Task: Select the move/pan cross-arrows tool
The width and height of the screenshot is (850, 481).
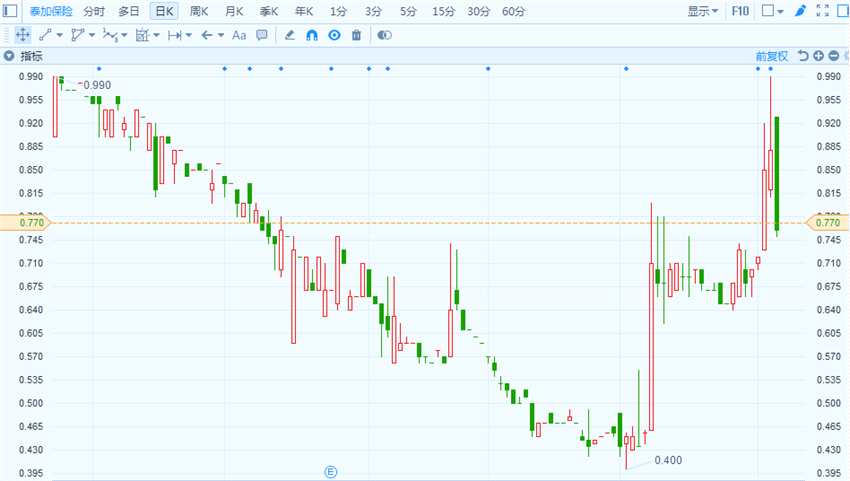Action: 23,35
